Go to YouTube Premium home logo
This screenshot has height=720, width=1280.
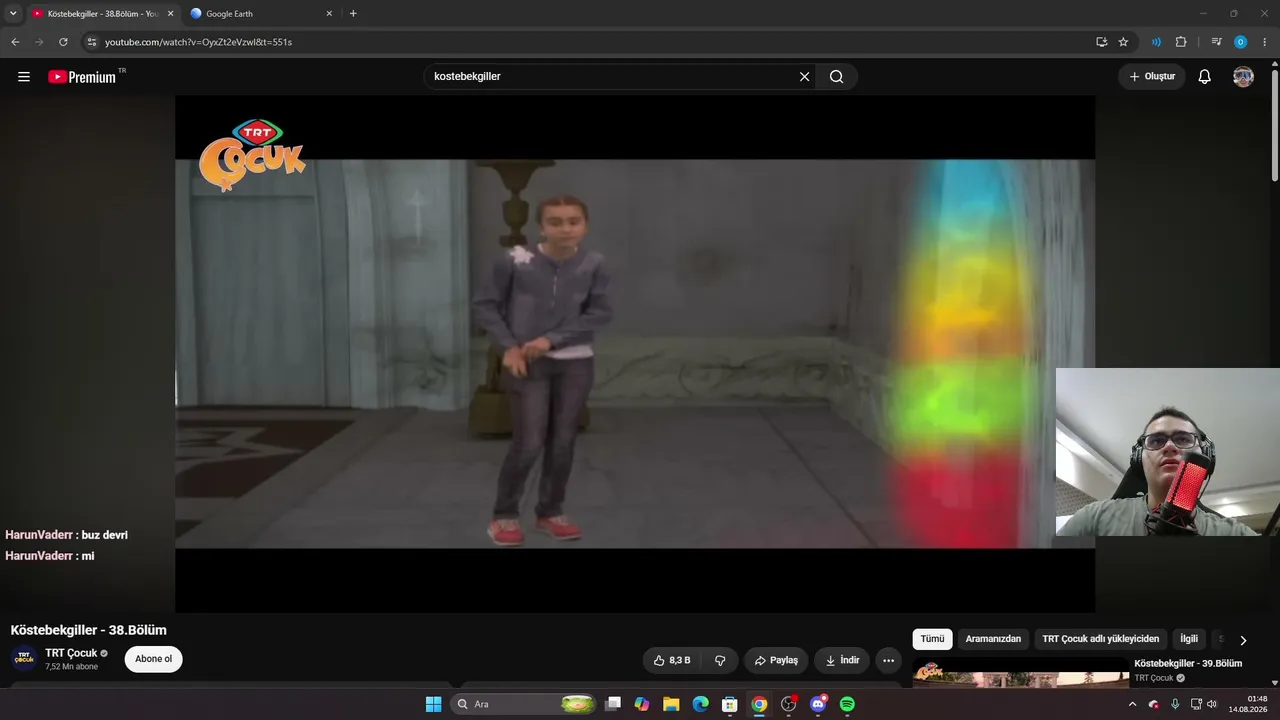(x=82, y=77)
